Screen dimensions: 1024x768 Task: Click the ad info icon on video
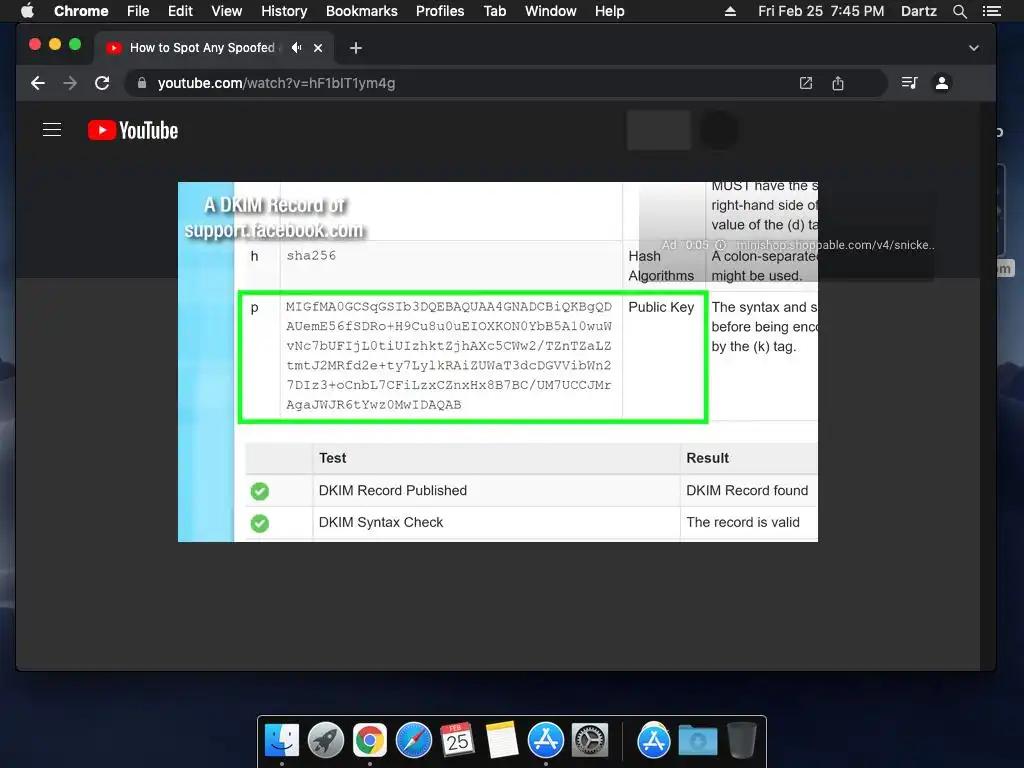pos(721,245)
